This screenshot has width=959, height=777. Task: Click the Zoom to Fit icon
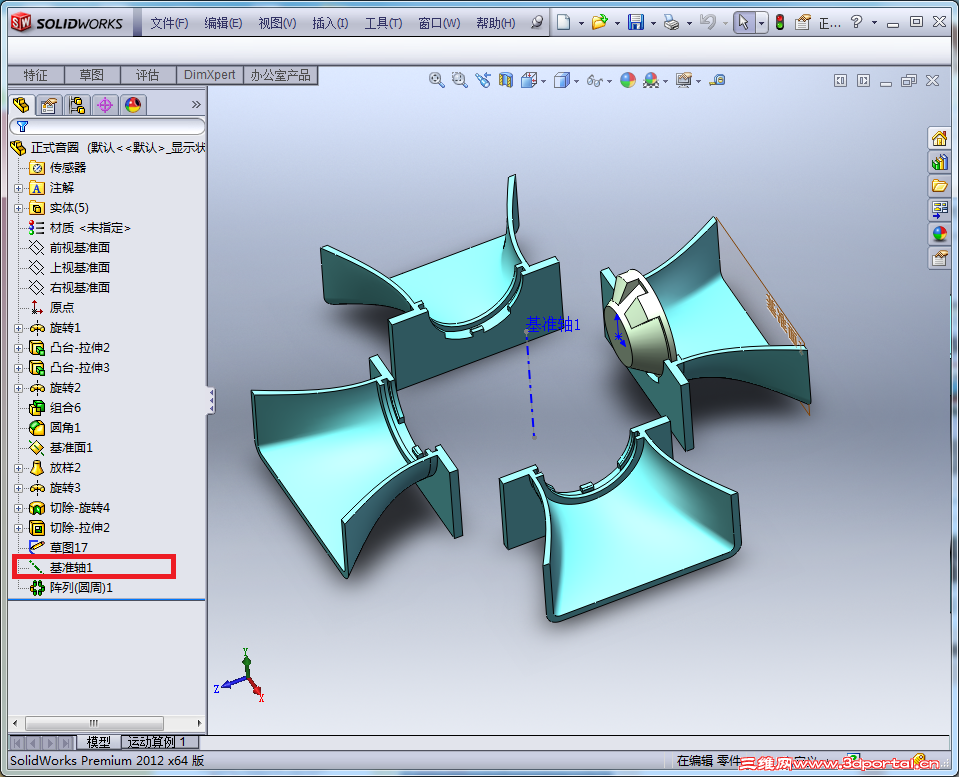pyautogui.click(x=436, y=80)
